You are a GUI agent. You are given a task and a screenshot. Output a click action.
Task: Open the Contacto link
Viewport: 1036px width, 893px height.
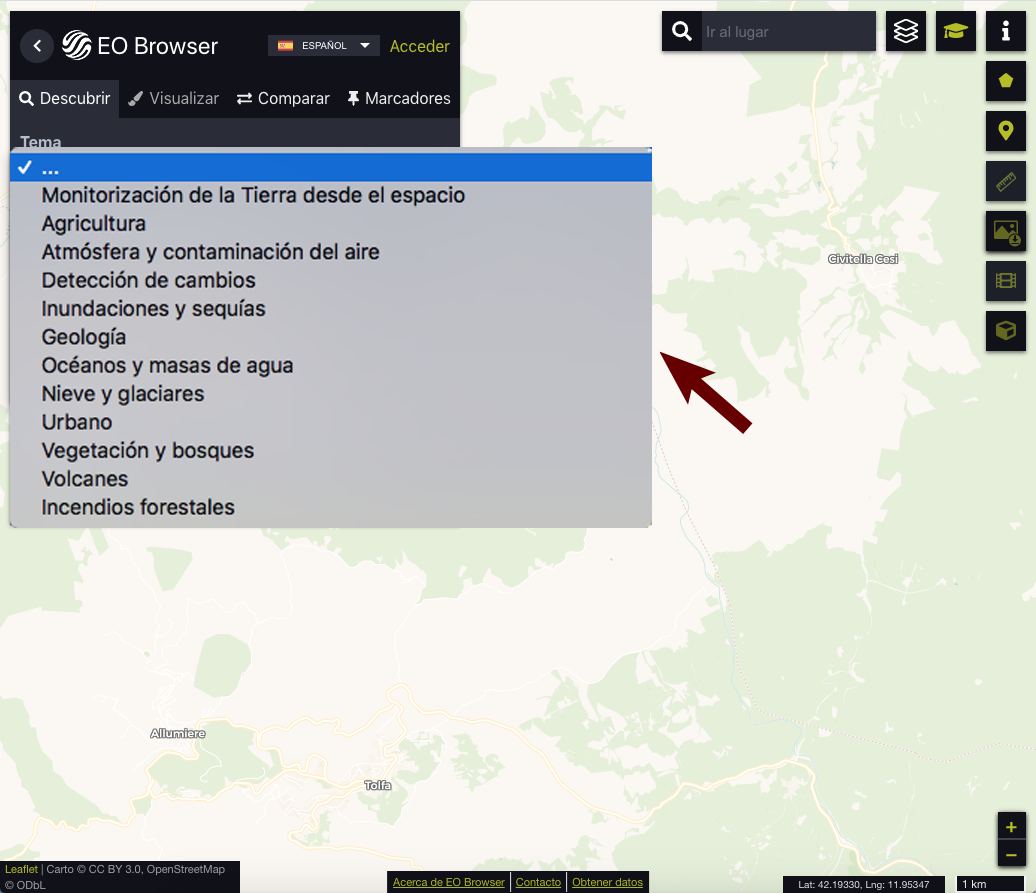tap(538, 882)
